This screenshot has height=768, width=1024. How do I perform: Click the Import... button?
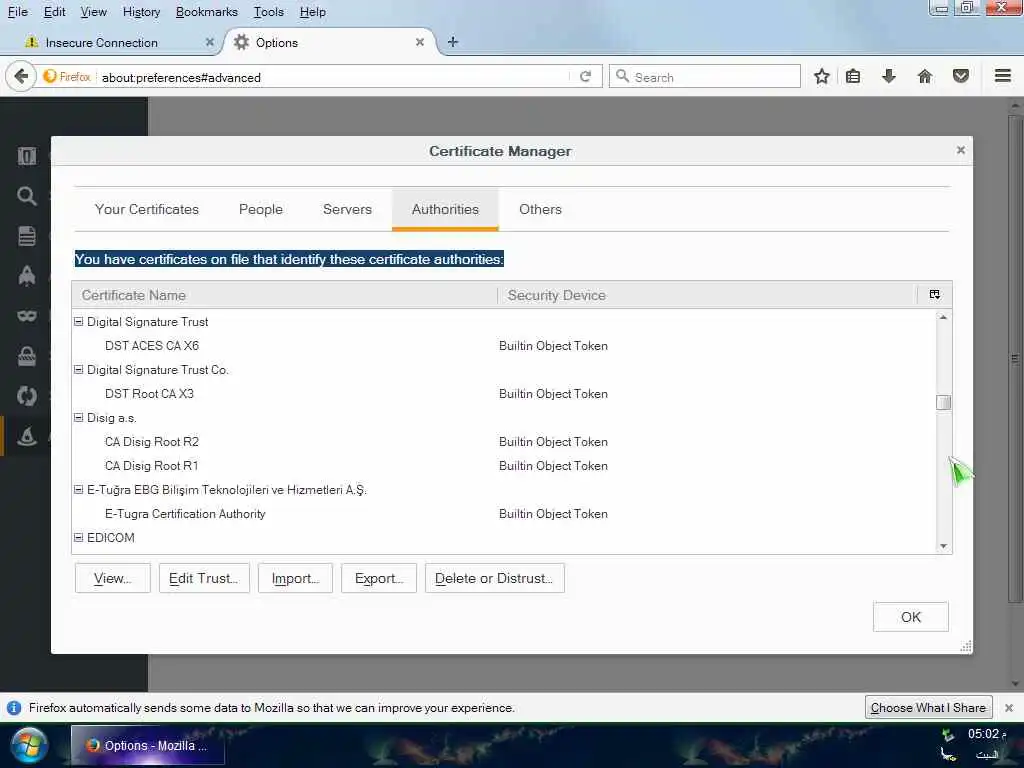(295, 578)
